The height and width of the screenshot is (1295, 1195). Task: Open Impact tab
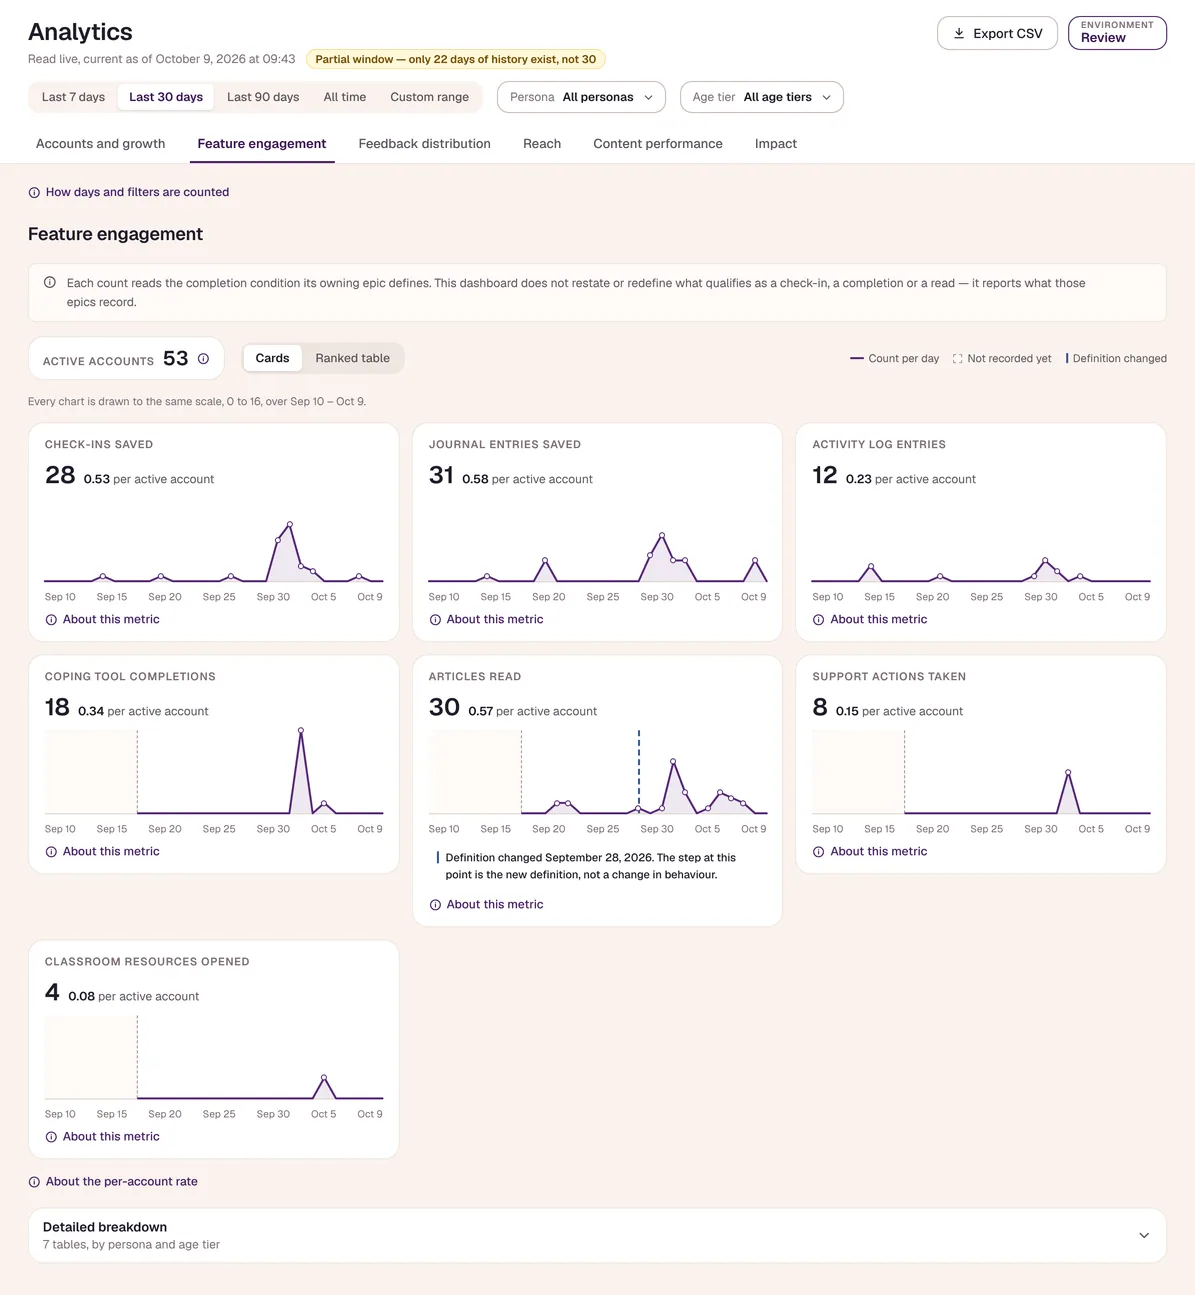776,144
